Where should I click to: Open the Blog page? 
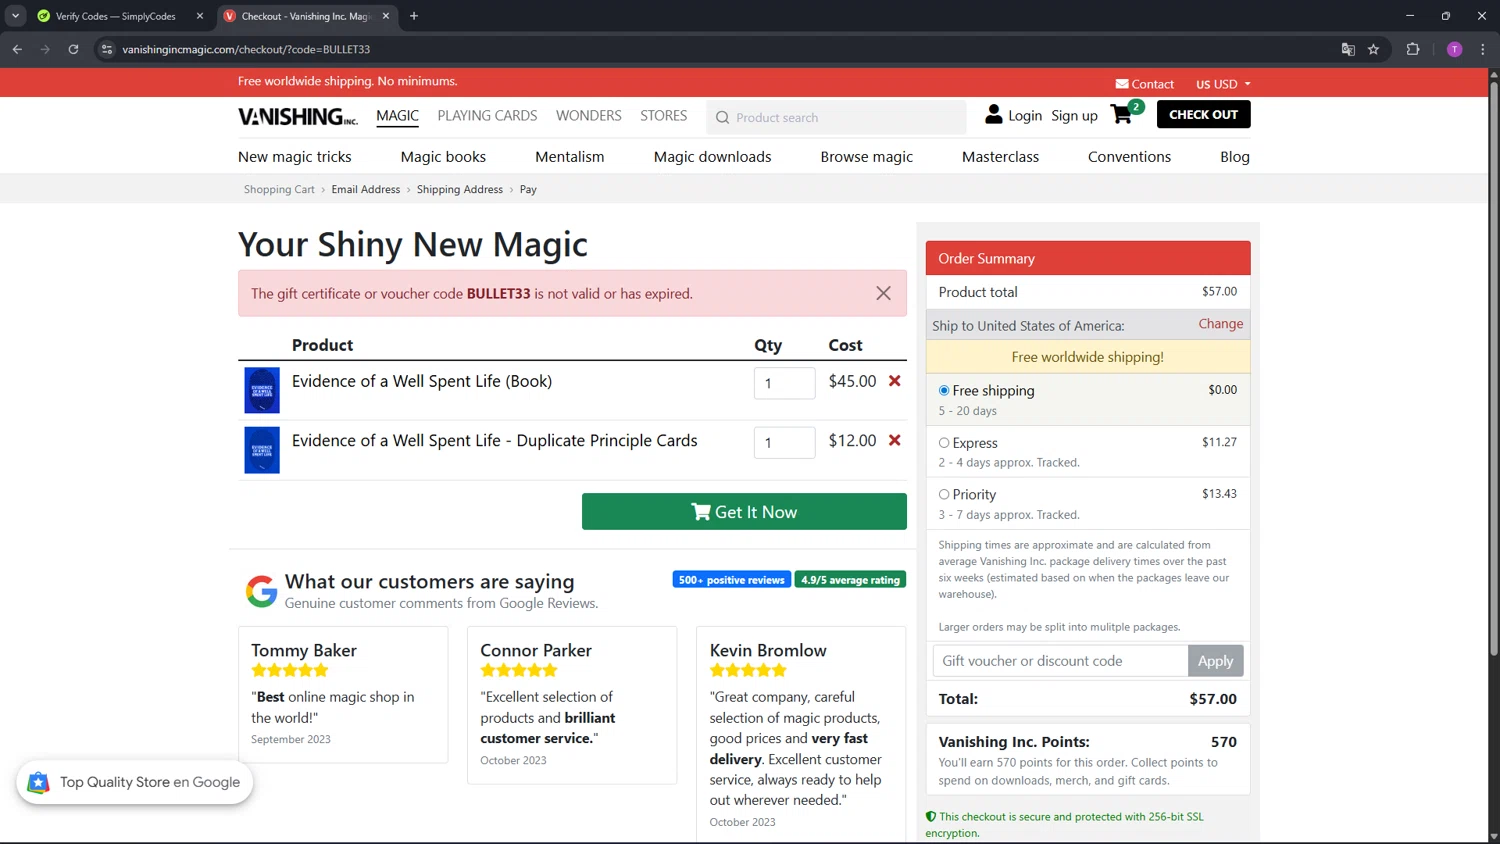tap(1235, 157)
